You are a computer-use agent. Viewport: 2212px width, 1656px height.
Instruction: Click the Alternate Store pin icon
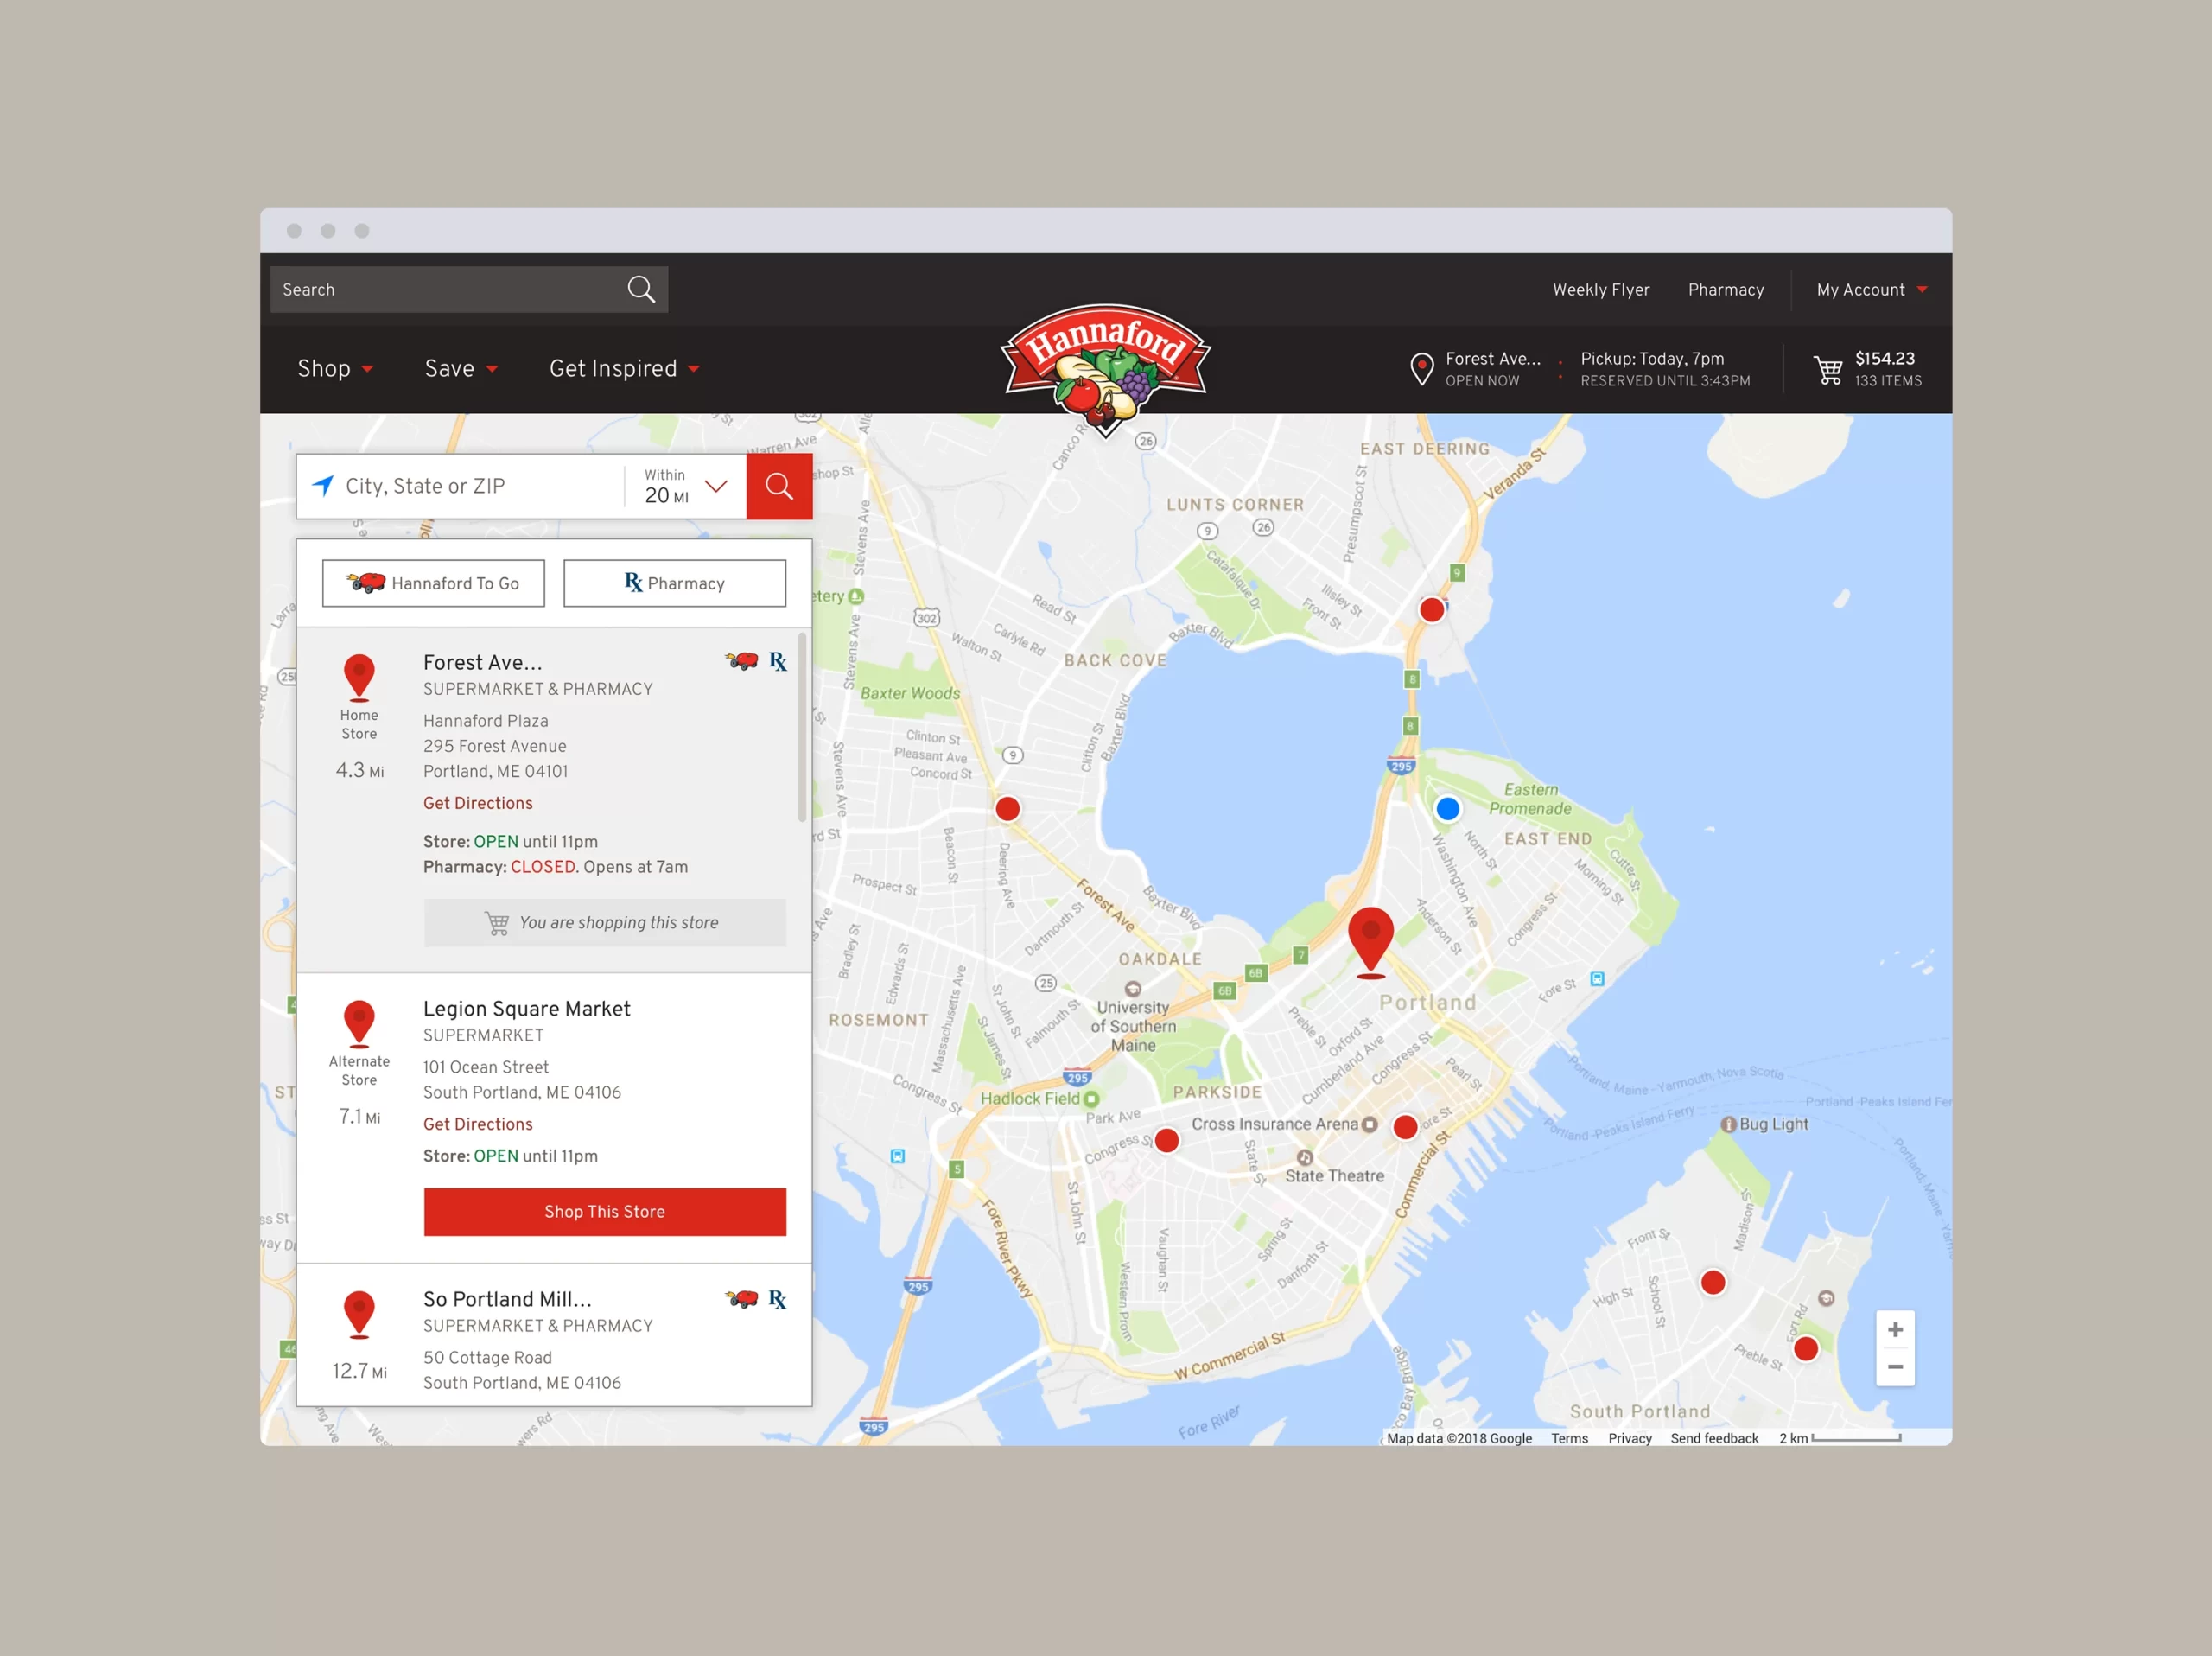(x=359, y=1024)
